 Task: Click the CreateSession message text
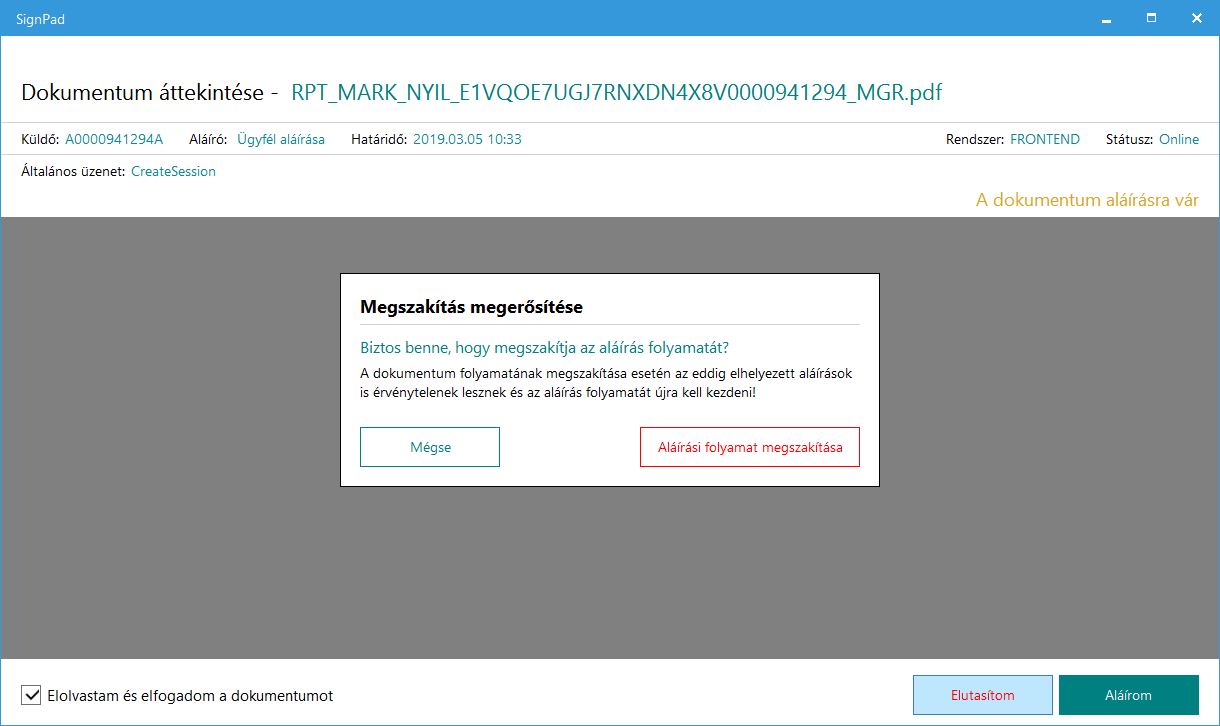point(173,171)
